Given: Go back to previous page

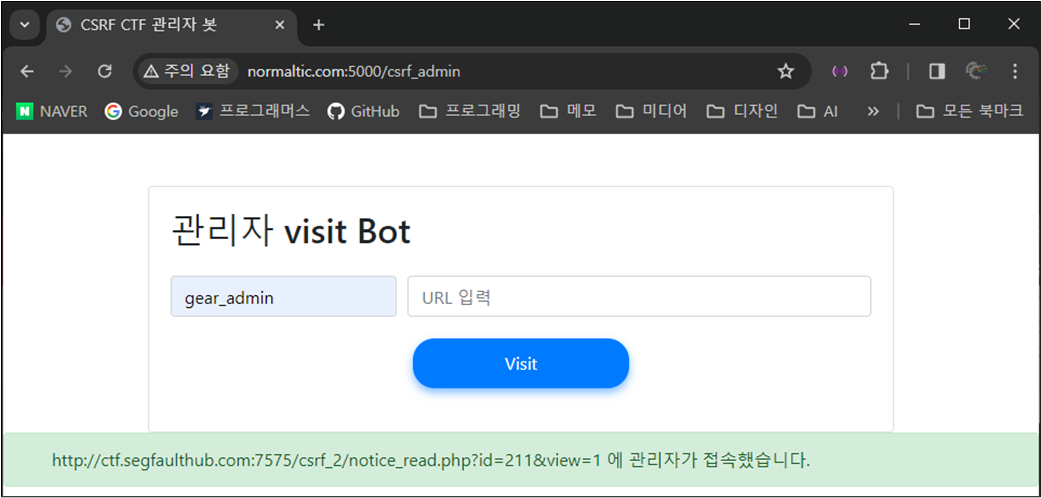Looking at the screenshot, I should point(27,72).
